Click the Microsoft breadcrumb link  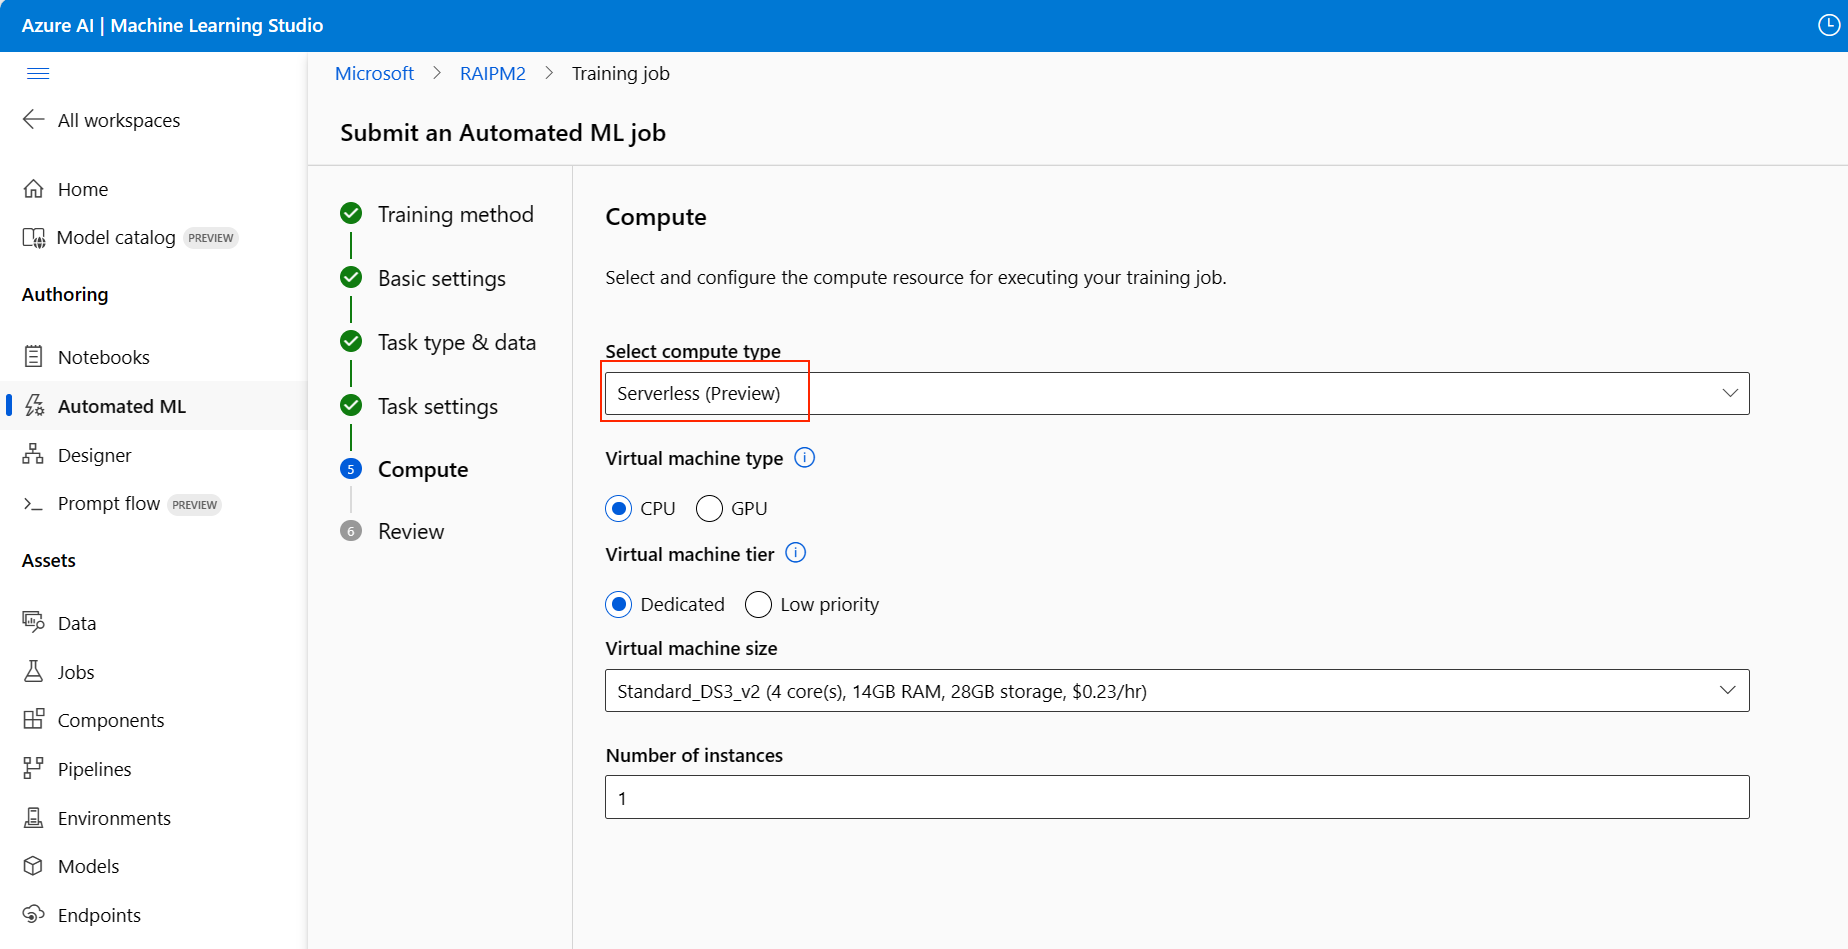click(374, 74)
